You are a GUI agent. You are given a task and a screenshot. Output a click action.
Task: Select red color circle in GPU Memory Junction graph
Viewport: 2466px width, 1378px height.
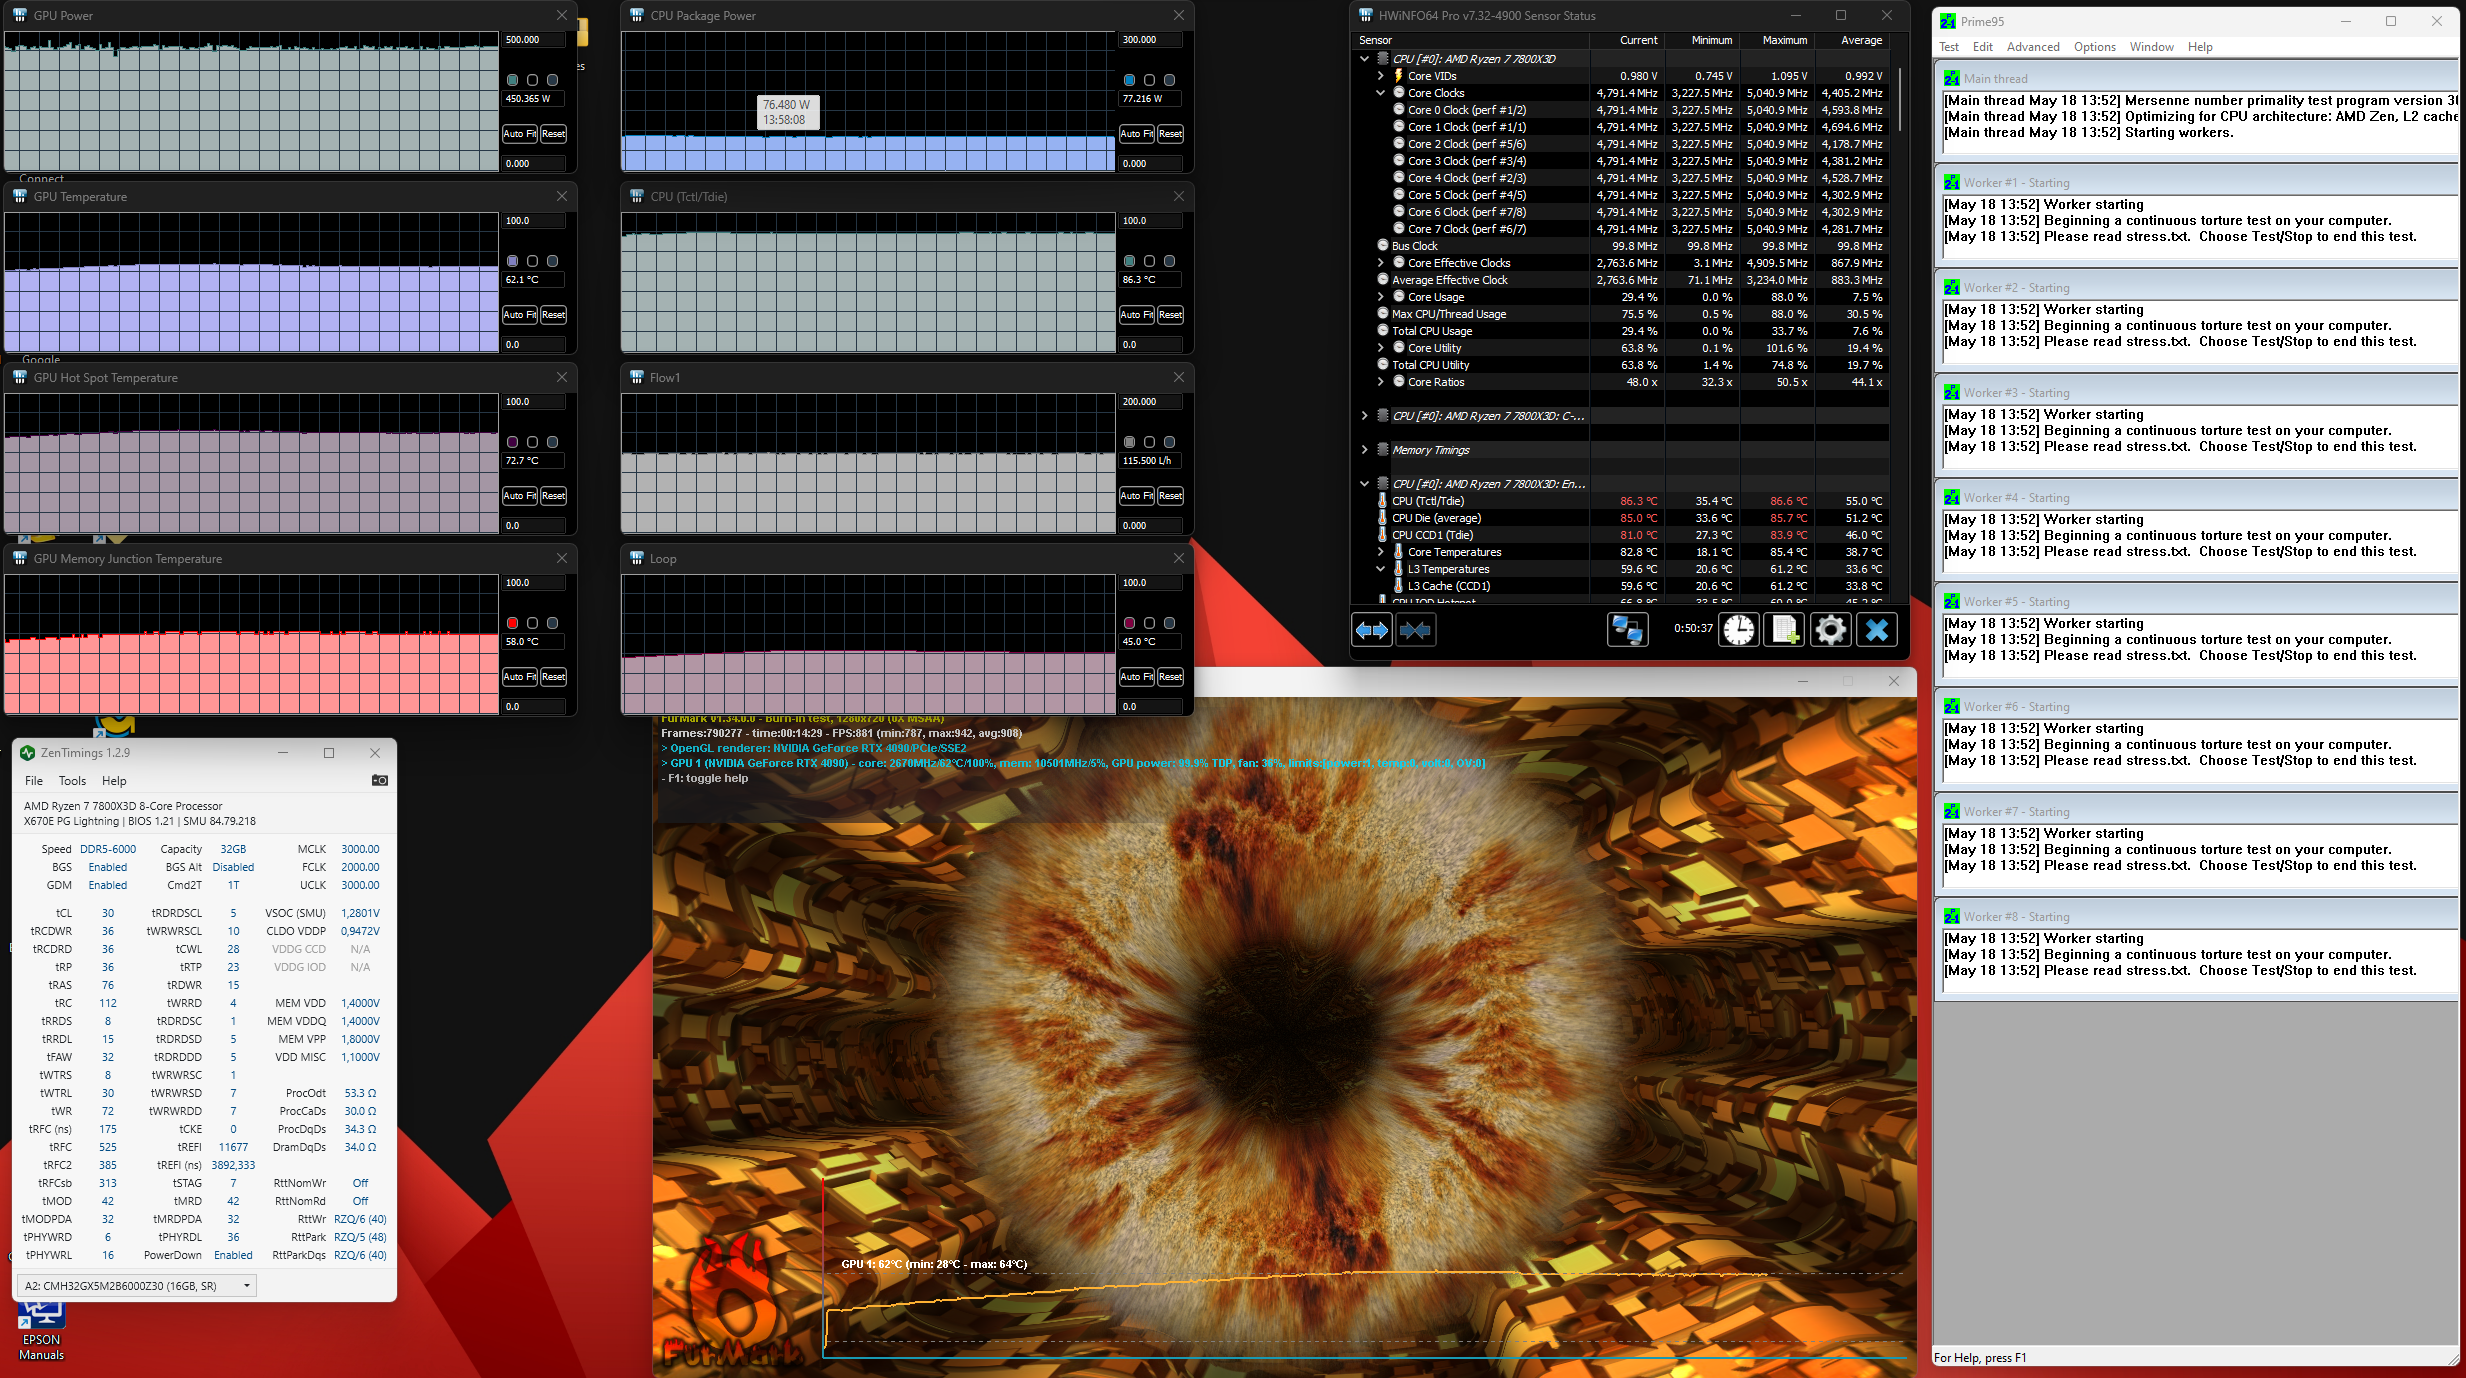pos(513,623)
